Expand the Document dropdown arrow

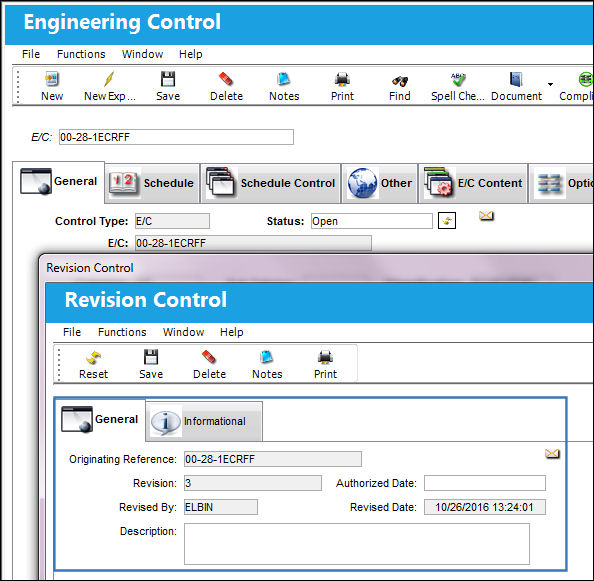tap(550, 84)
